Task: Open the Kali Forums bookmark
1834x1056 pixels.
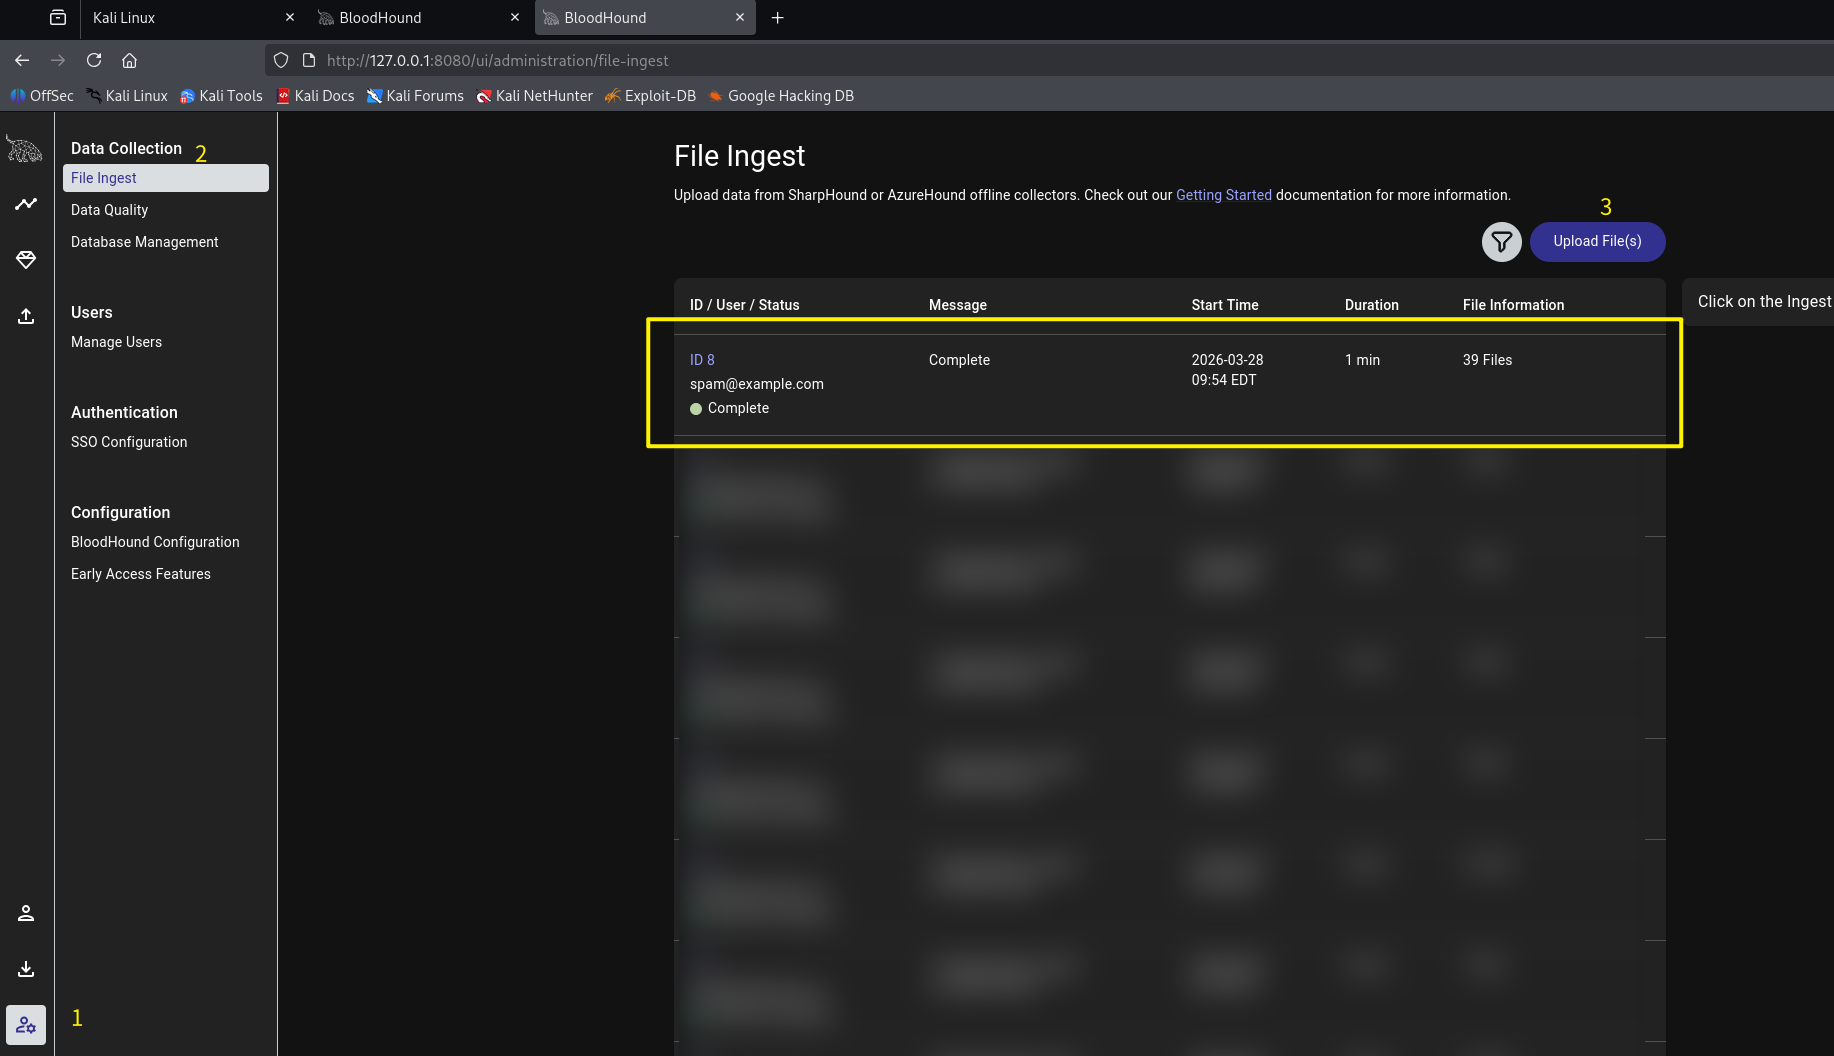Action: [415, 96]
